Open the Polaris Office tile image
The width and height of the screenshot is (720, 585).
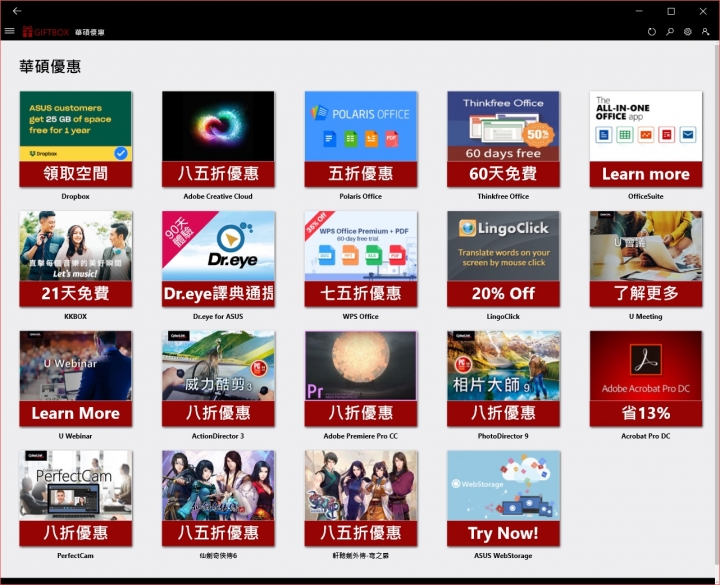361,126
